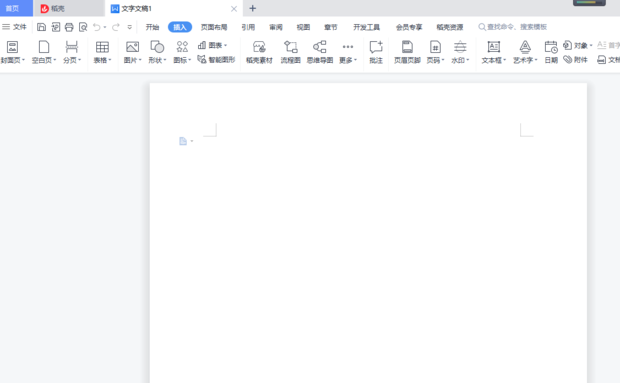
Task: Go to the Home (首页) window tab
Action: coord(16,8)
